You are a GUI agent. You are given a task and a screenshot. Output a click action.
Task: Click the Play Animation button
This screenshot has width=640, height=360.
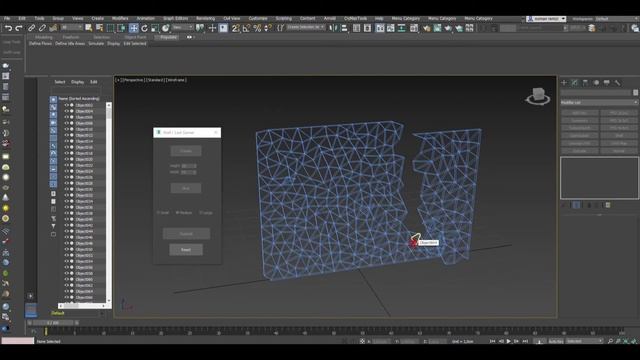pos(509,341)
